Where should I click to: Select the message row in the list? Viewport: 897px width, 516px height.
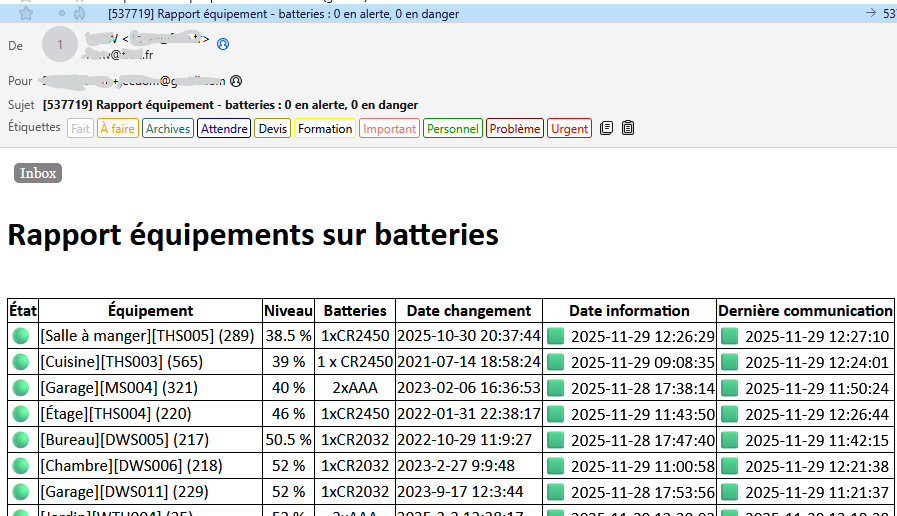(x=450, y=13)
